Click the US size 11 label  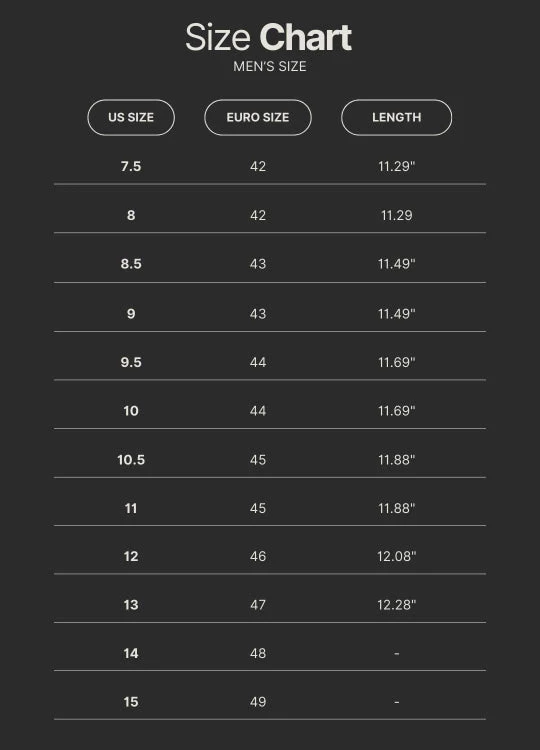(131, 508)
